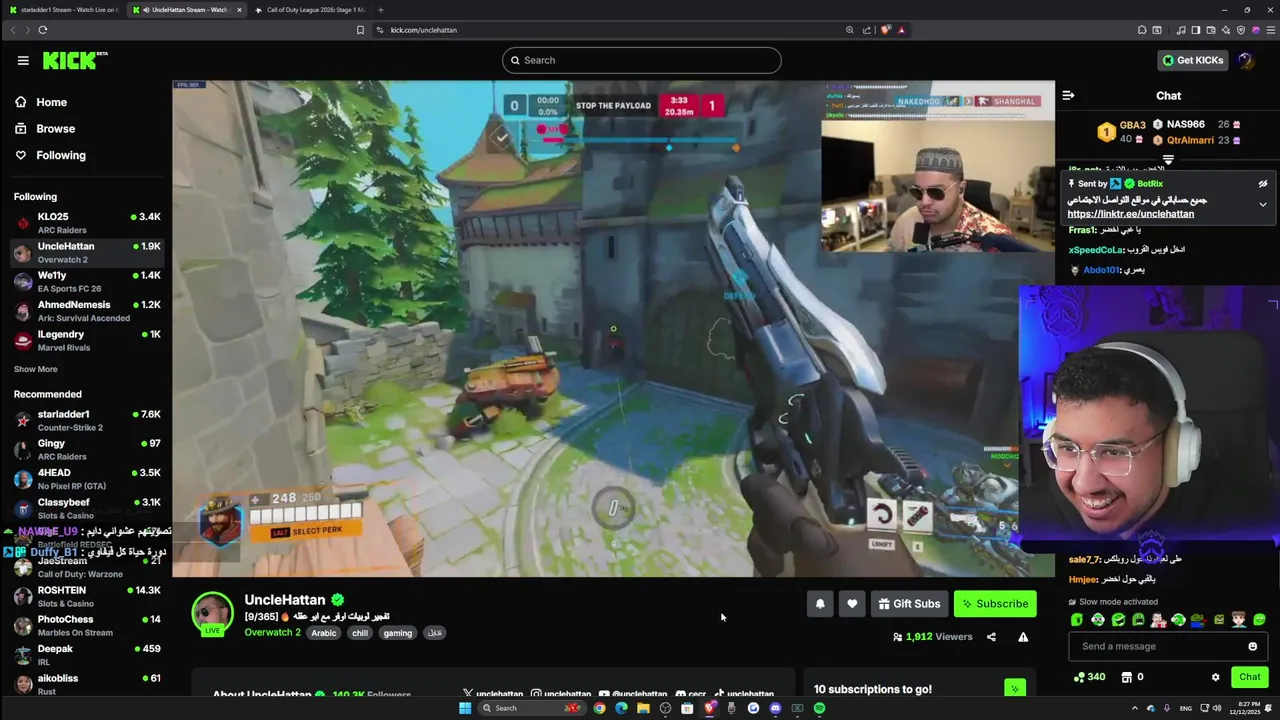Click the Arabic tag
This screenshot has width=1280, height=720.
(324, 633)
